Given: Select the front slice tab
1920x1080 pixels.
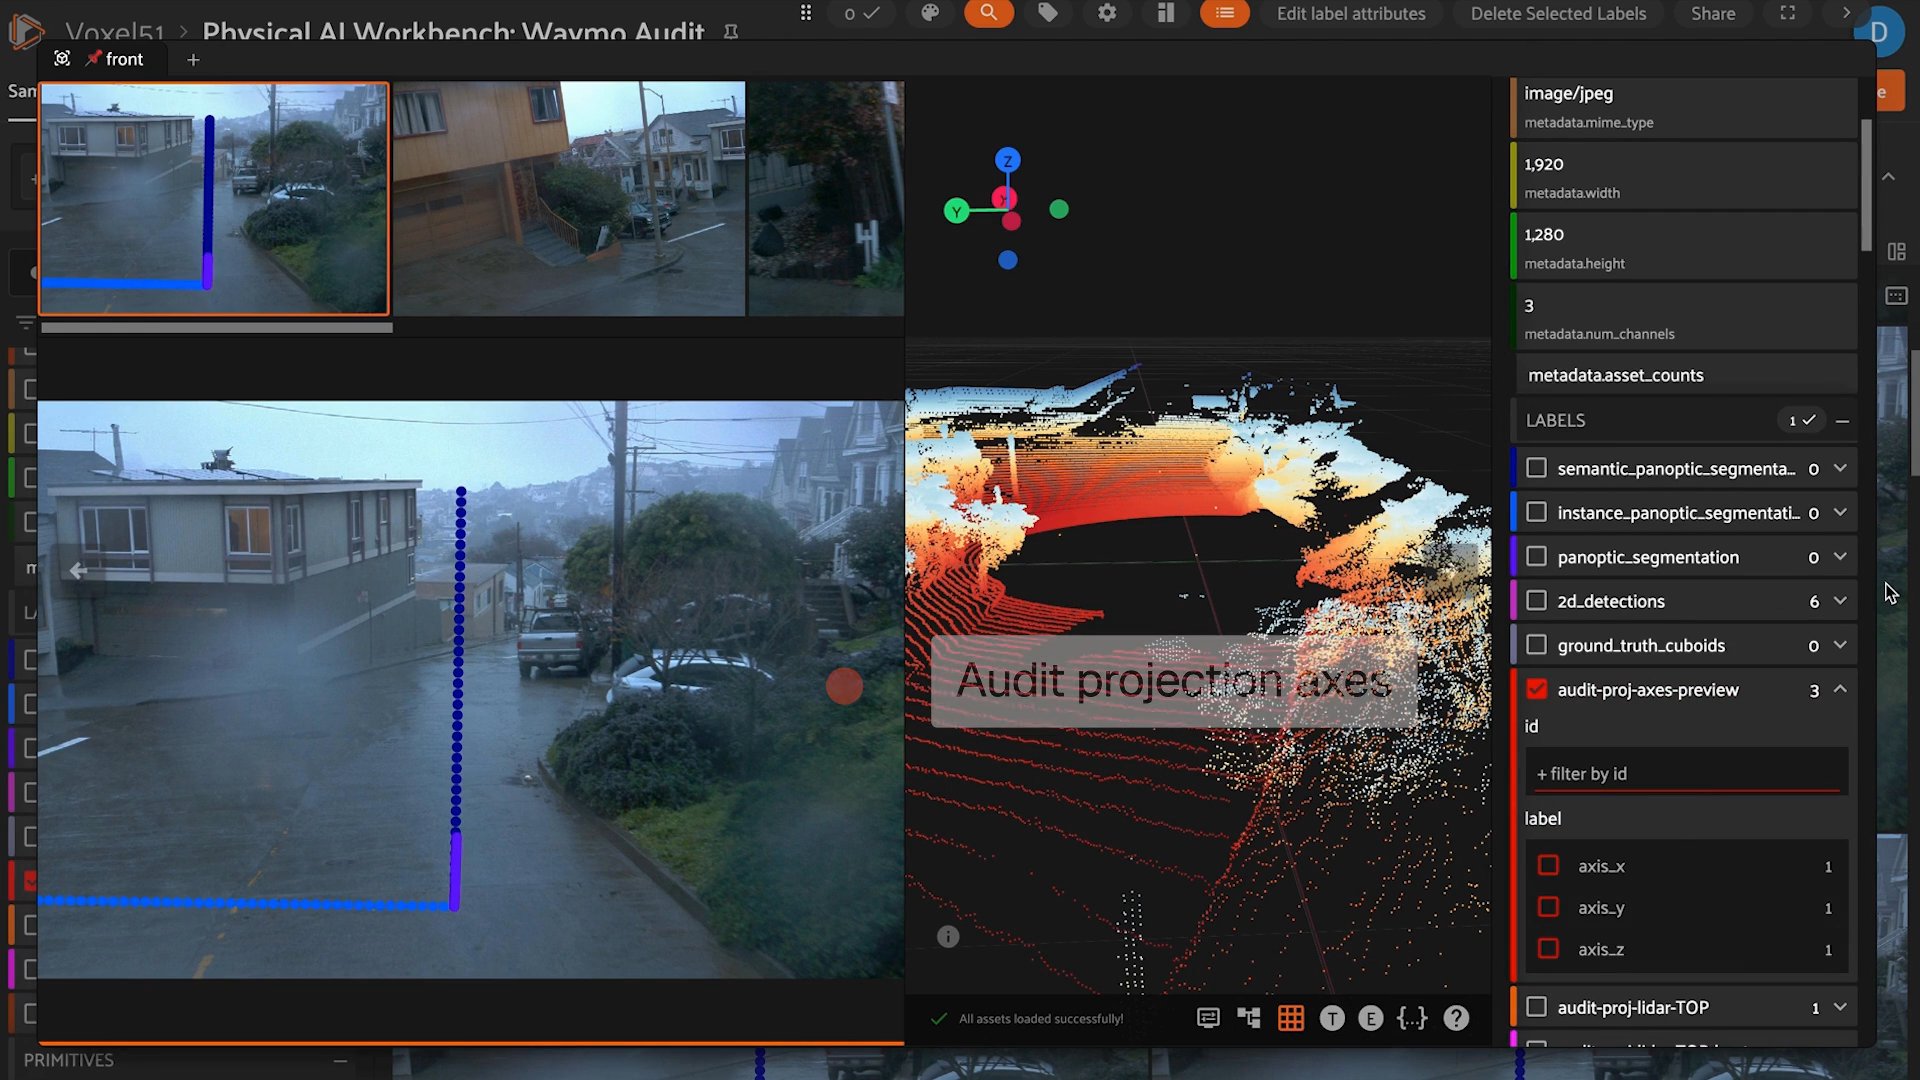Looking at the screenshot, I should pyautogui.click(x=114, y=59).
